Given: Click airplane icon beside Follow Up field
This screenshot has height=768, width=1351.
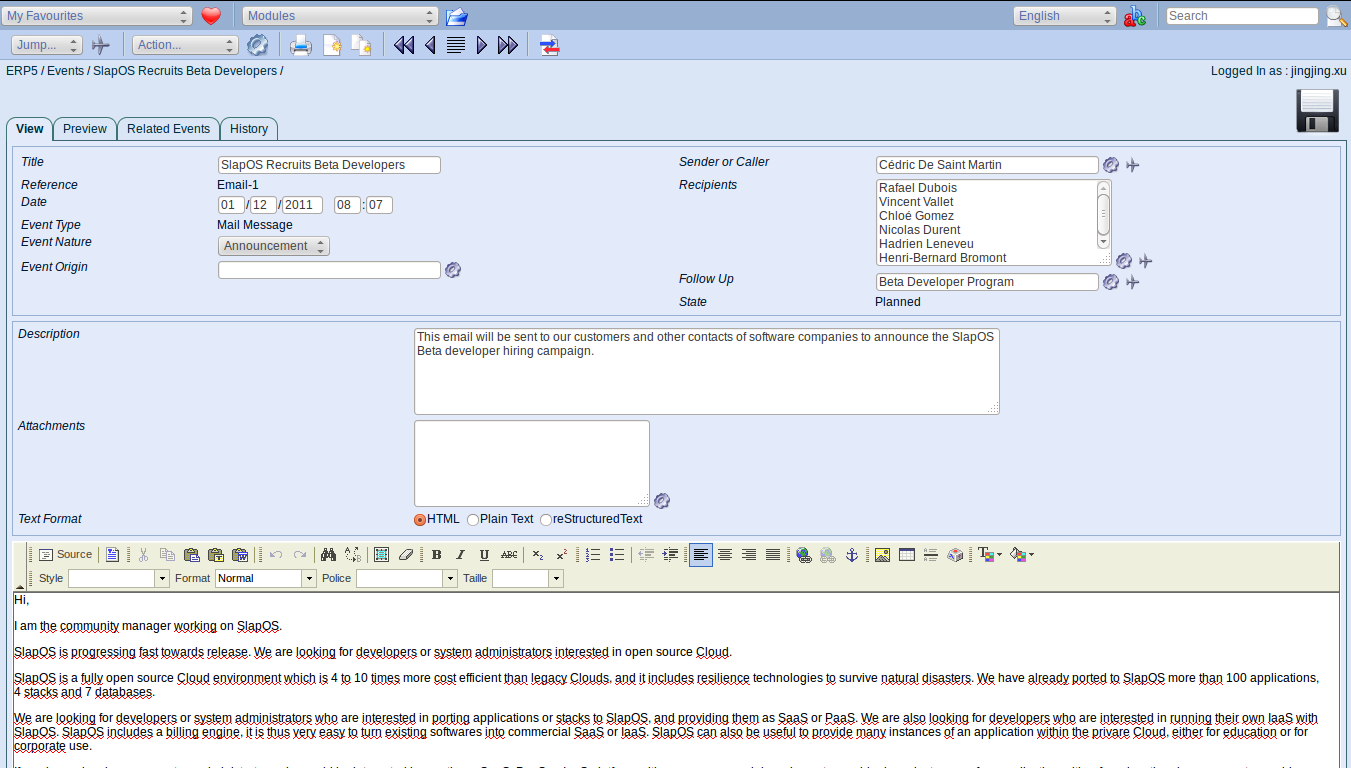Looking at the screenshot, I should pos(1133,282).
